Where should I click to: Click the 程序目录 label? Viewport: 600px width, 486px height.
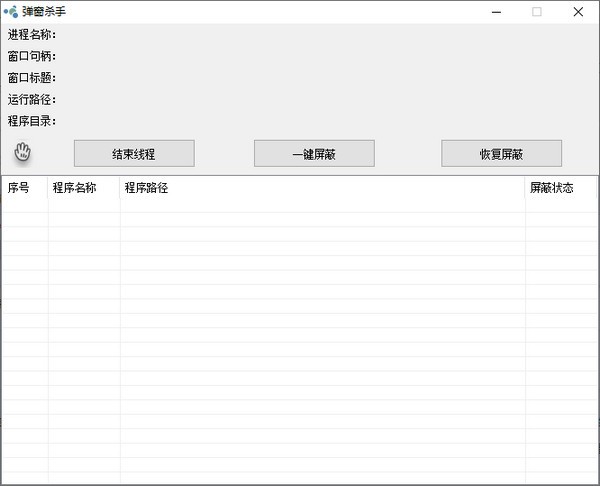(x=32, y=121)
